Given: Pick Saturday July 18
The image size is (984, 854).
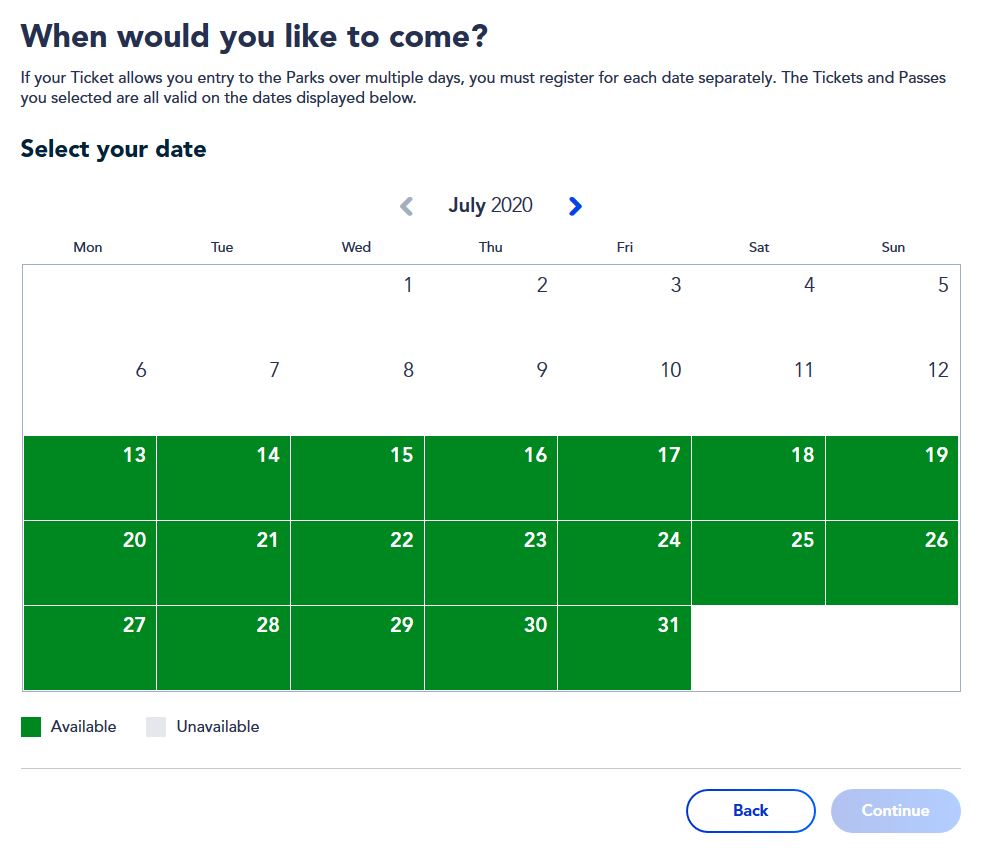Looking at the screenshot, I should pyautogui.click(x=758, y=478).
